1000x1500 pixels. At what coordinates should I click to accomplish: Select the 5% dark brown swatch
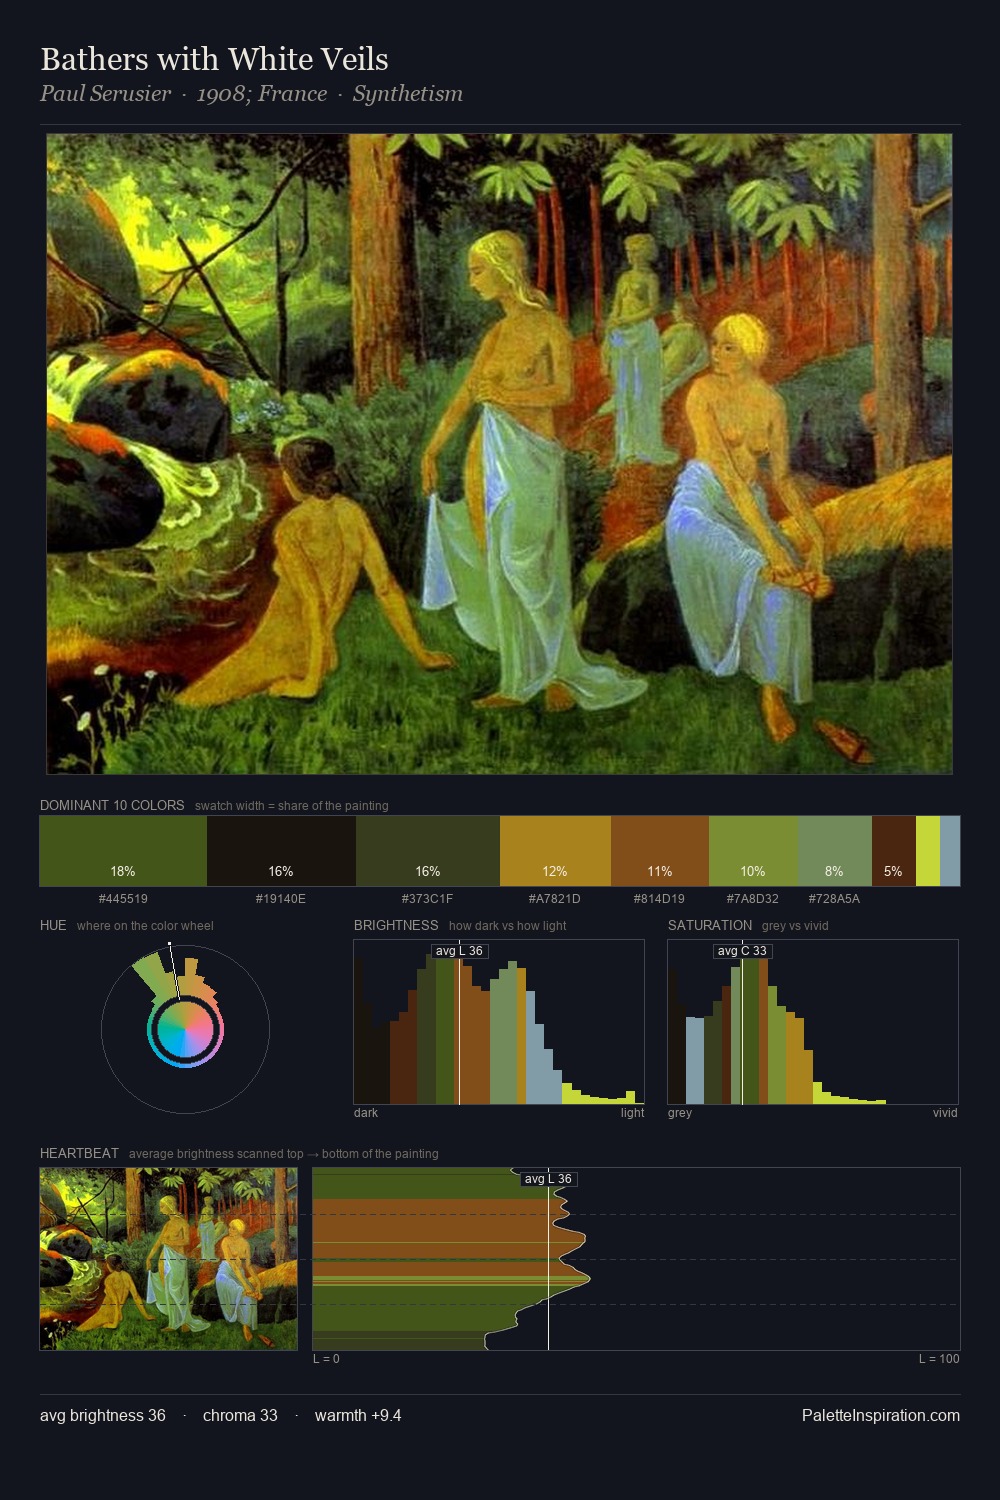[x=894, y=851]
